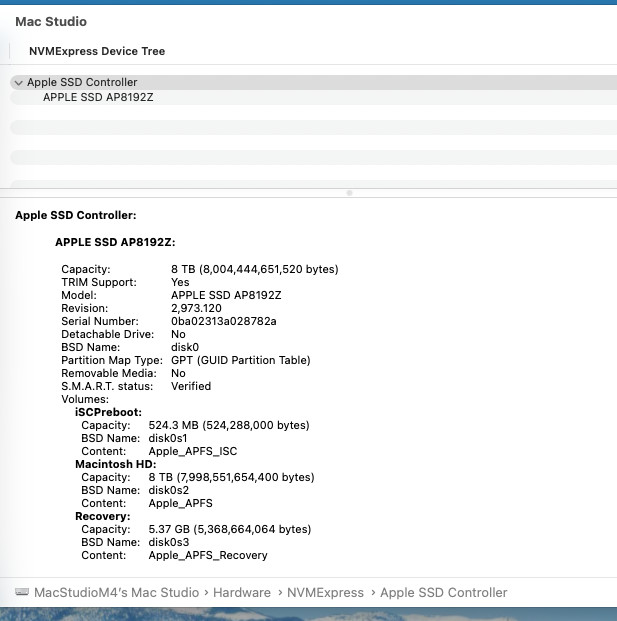
Task: Click the computer icon in the path bar
Action: coord(22,592)
